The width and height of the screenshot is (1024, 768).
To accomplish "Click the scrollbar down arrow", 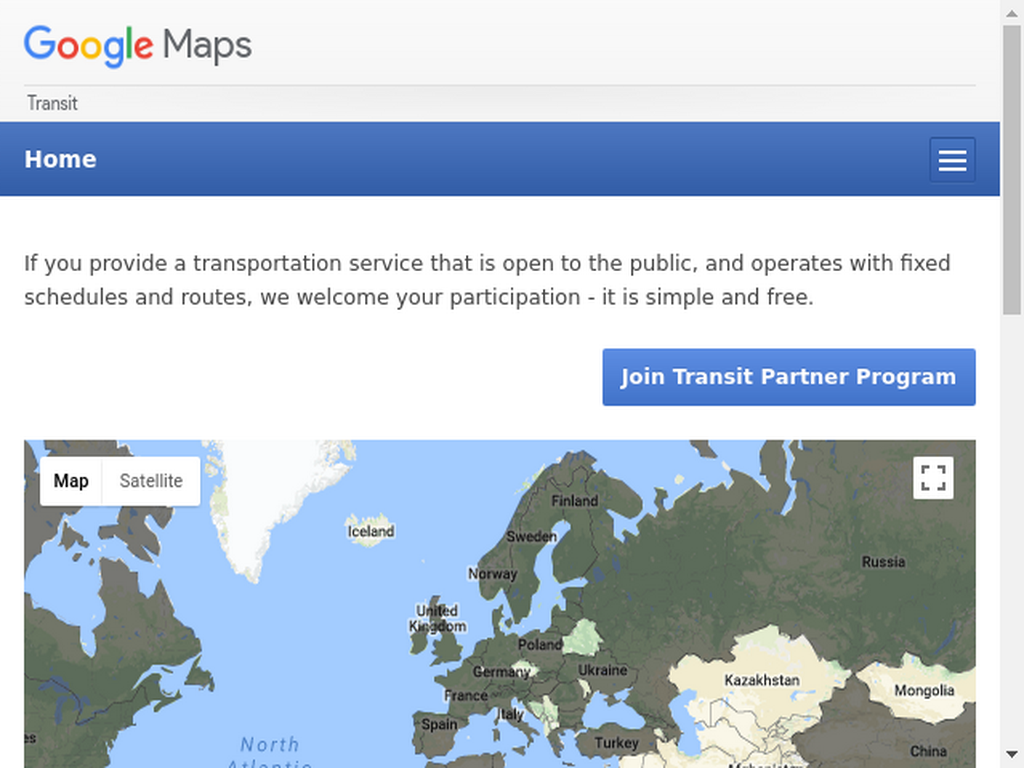I will click(x=1012, y=754).
